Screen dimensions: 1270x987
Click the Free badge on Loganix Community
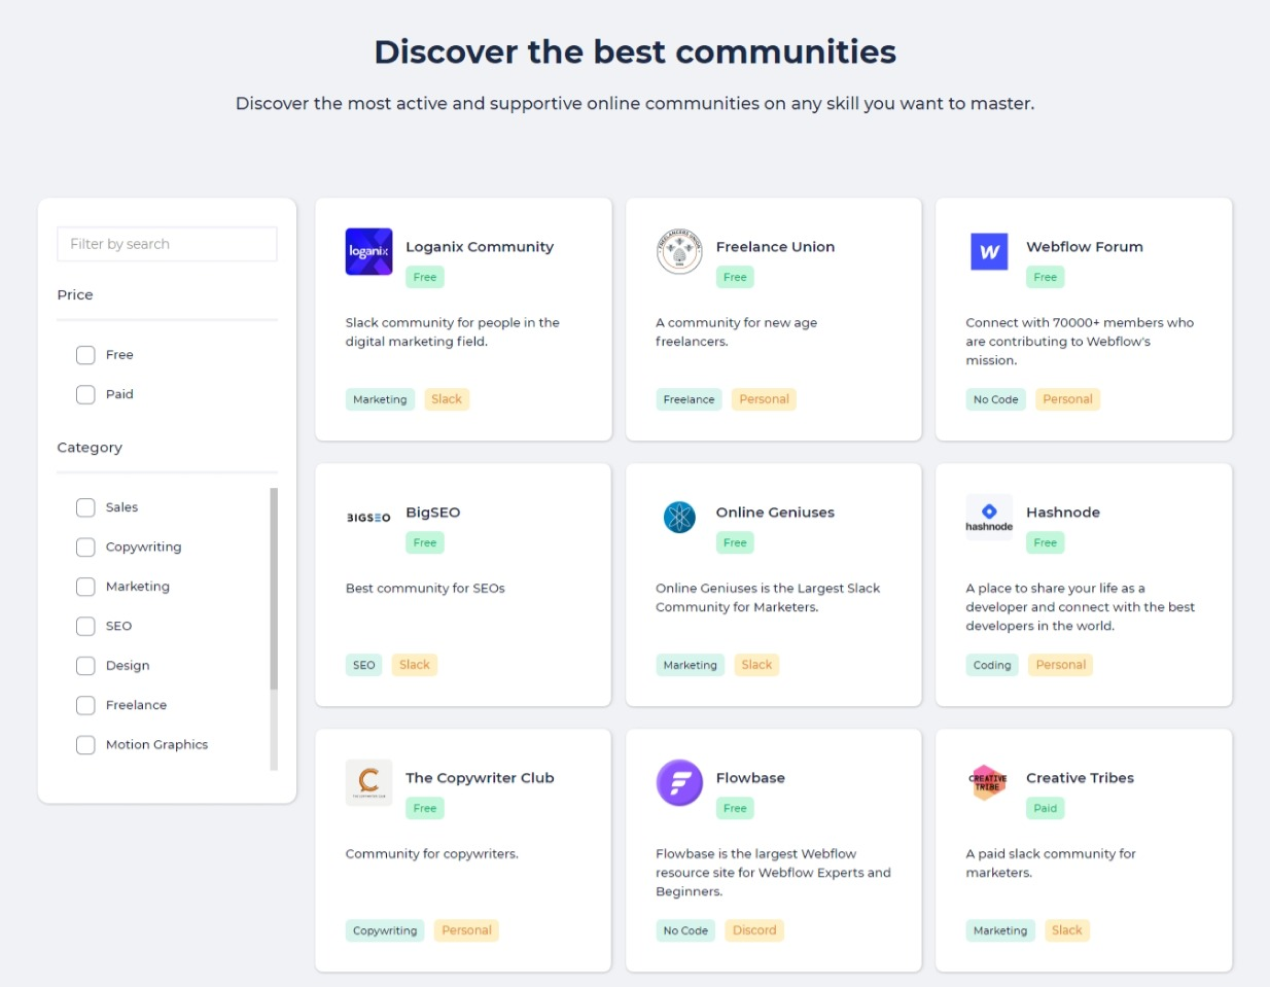tap(425, 277)
